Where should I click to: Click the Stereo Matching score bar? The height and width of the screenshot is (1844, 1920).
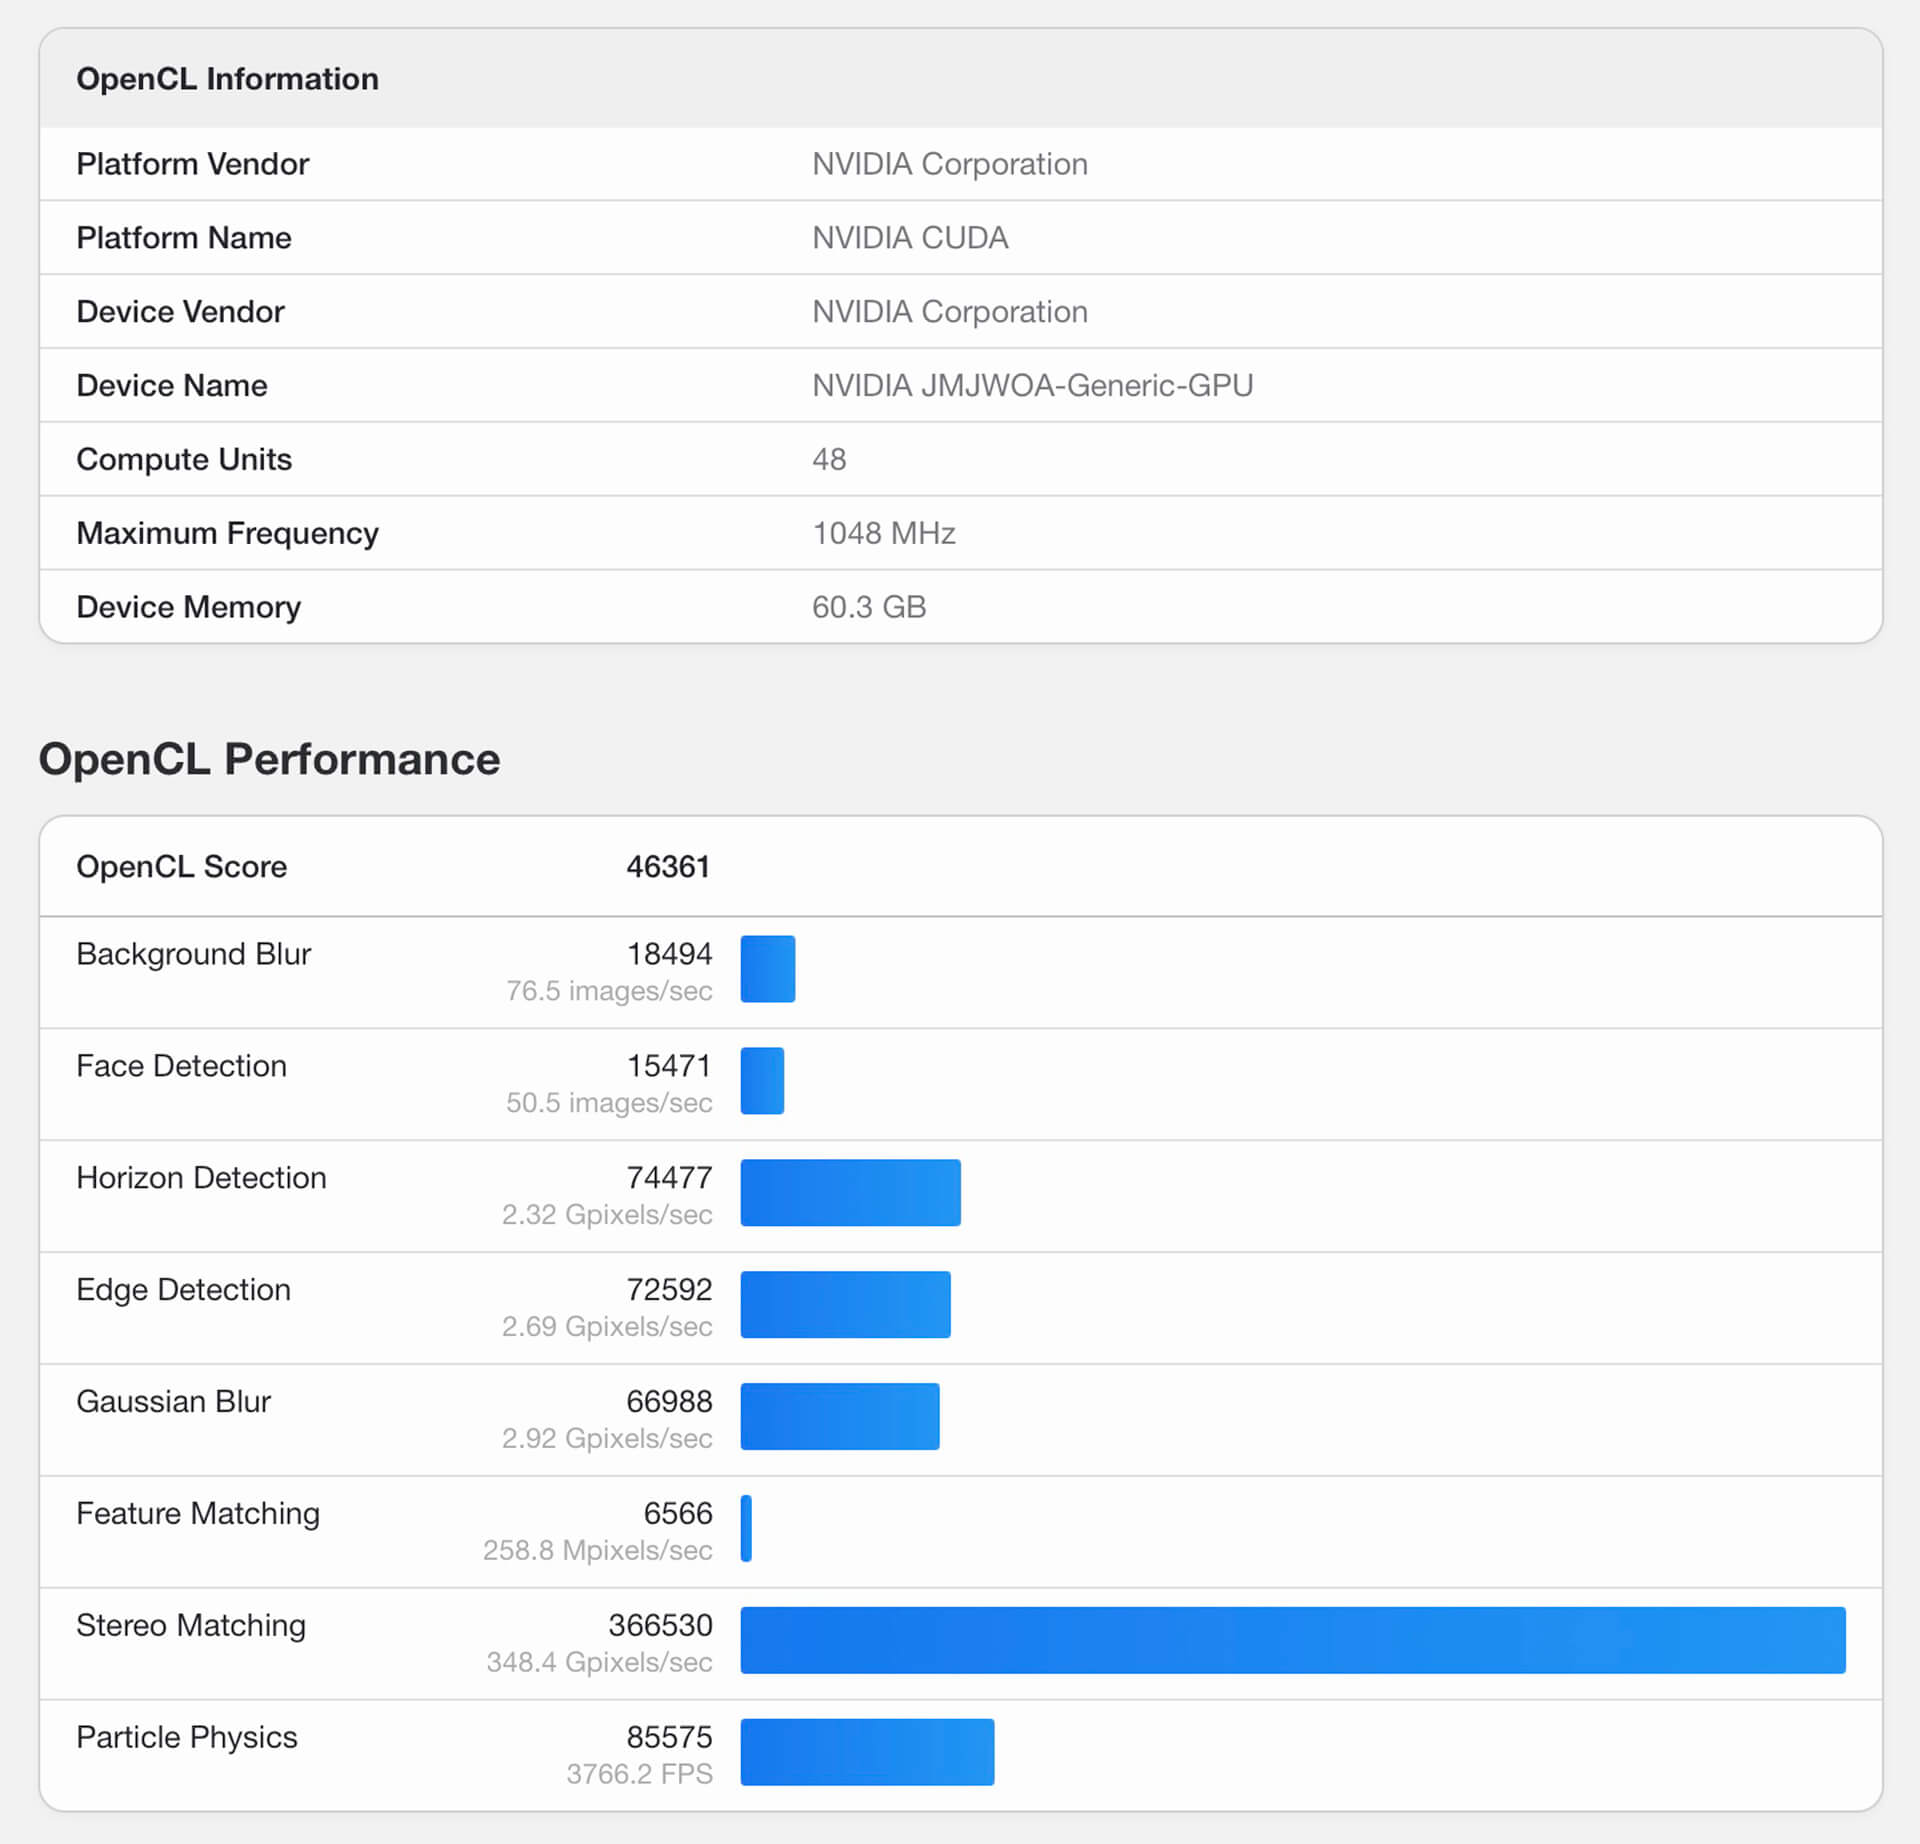(1292, 1640)
